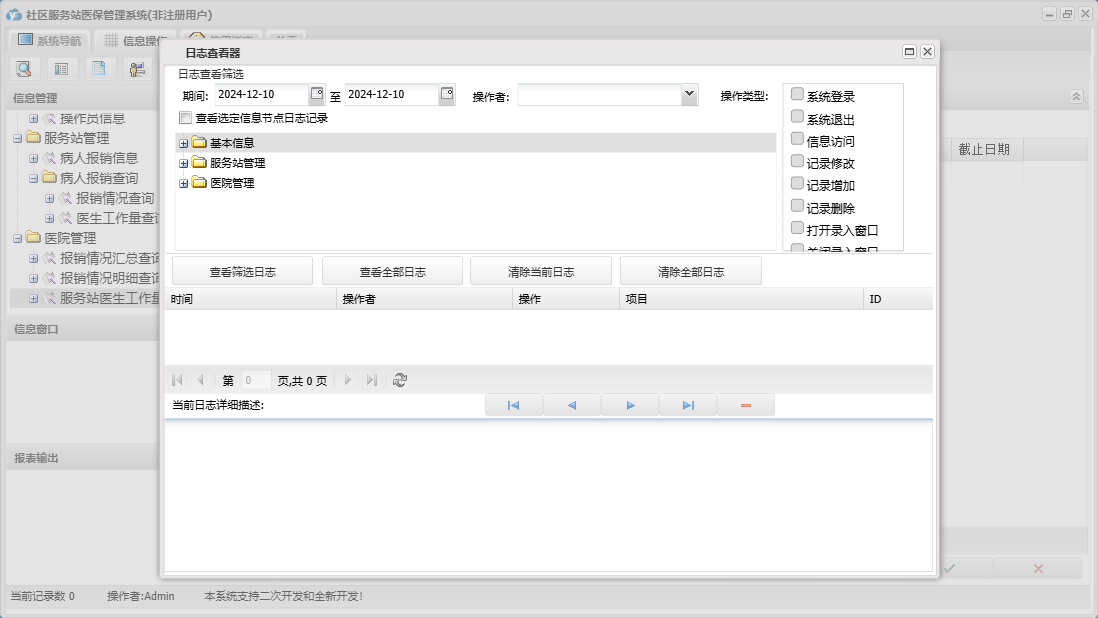Click the start date text field
The image size is (1098, 618).
(260, 95)
